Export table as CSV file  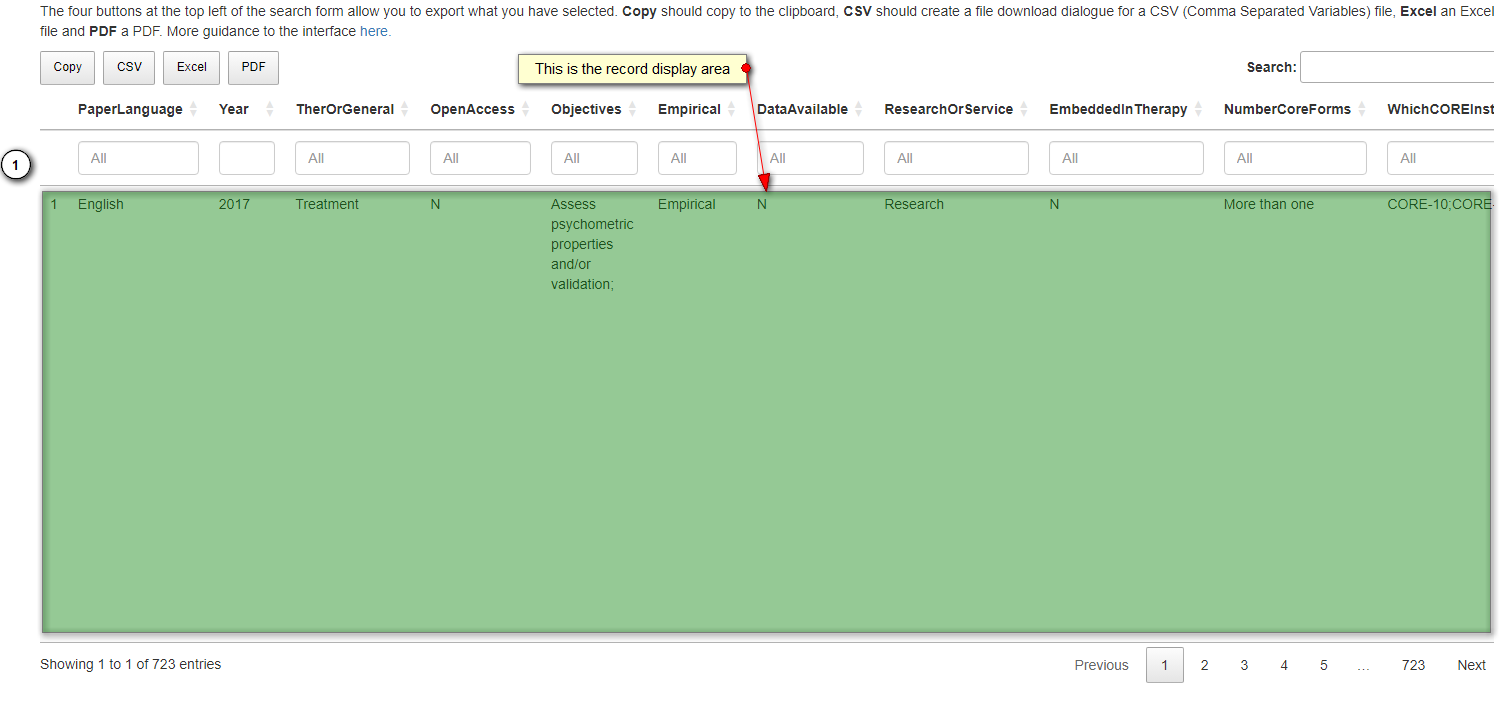click(128, 67)
